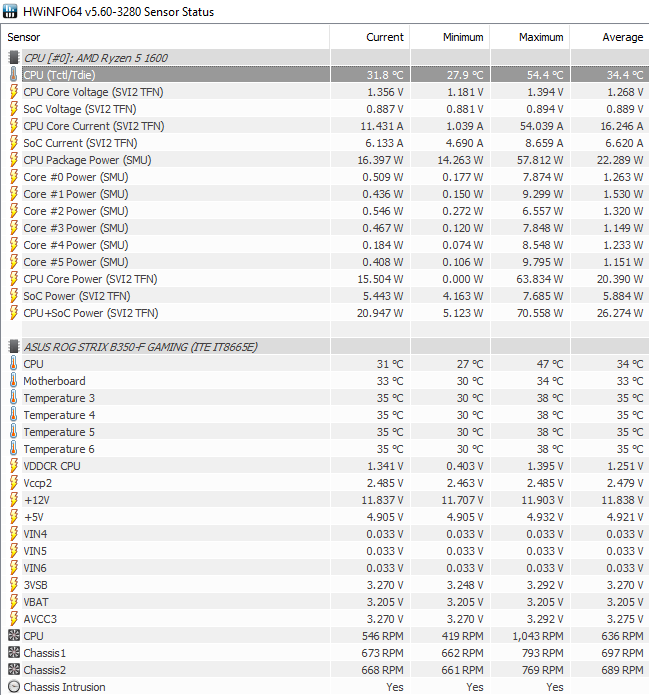Click lightning icon beside 3VSB row

click(x=14, y=585)
